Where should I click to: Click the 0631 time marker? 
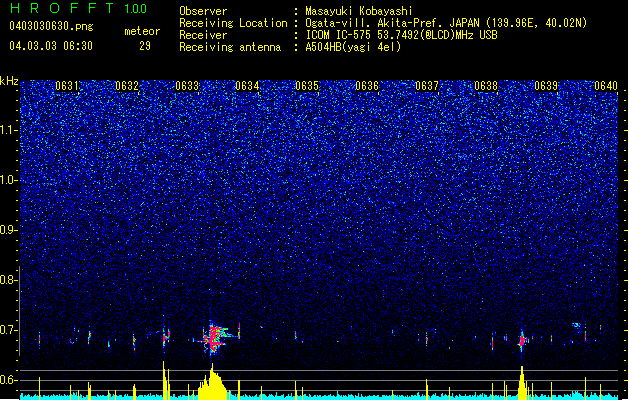67,86
